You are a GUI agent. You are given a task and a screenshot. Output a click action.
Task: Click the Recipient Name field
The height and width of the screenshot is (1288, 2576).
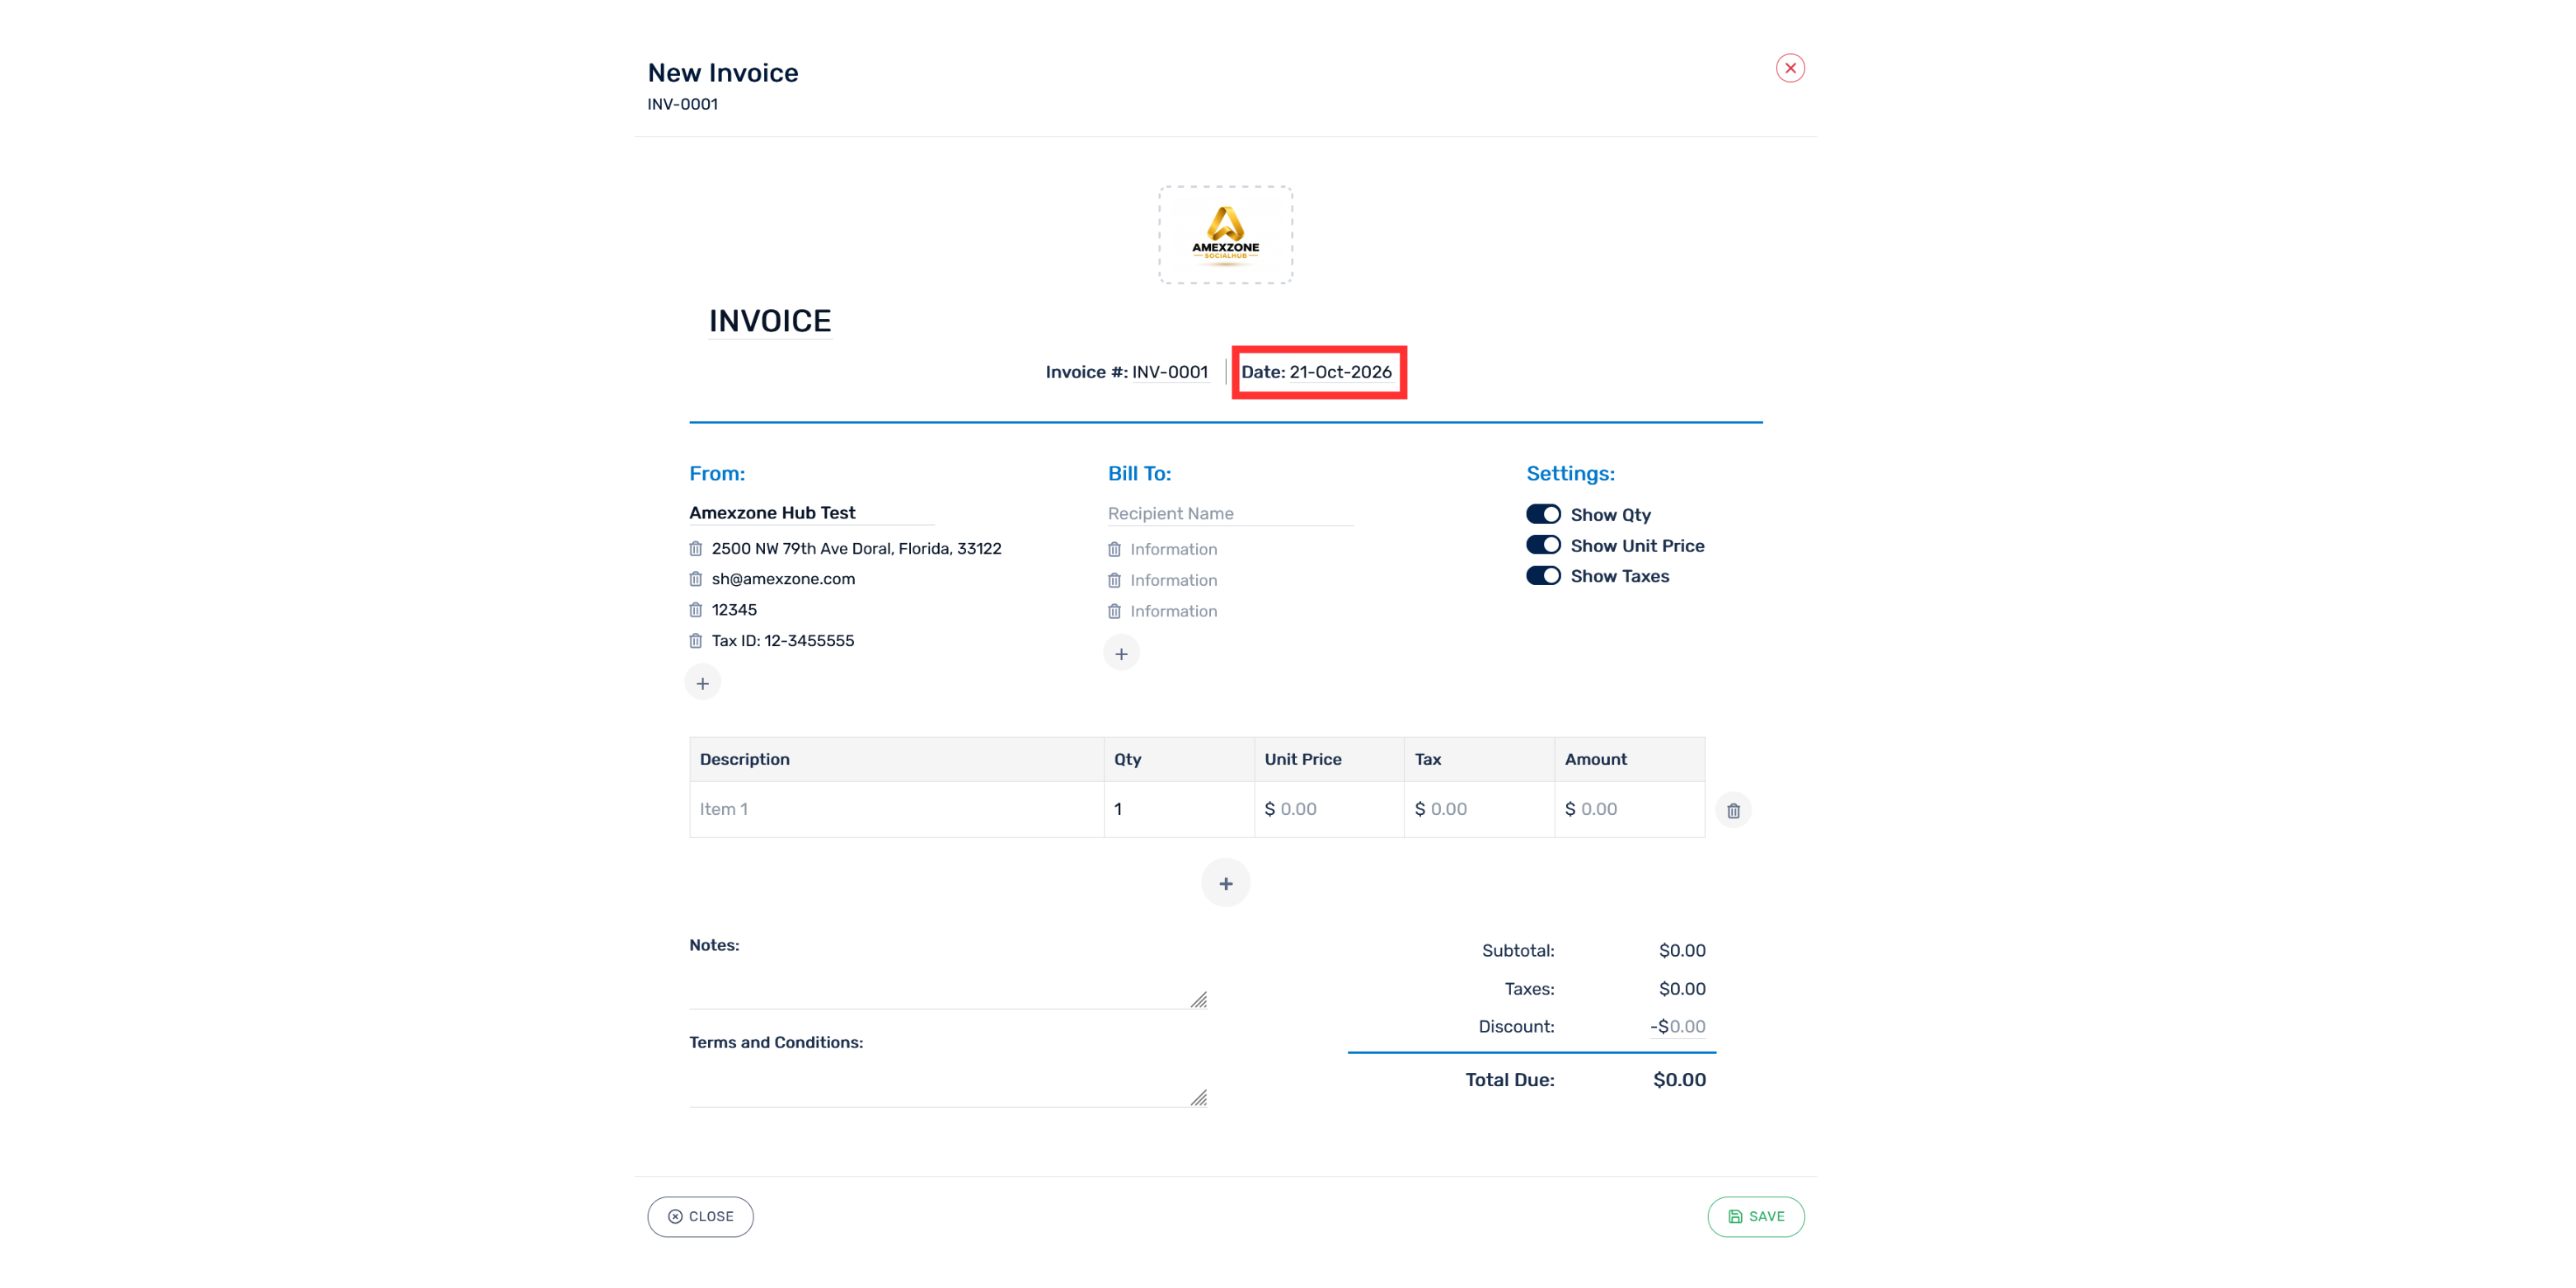[1230, 513]
